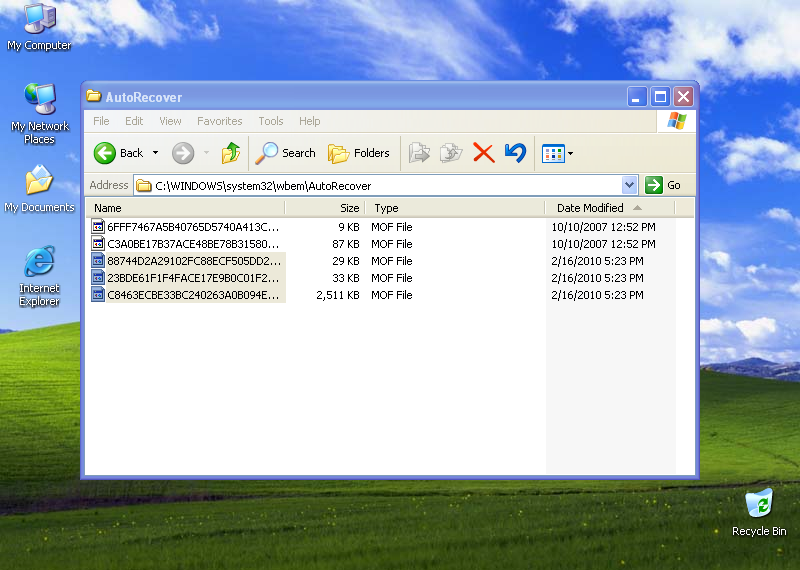The image size is (800, 570).
Task: Sort by Size column header
Action: click(324, 208)
